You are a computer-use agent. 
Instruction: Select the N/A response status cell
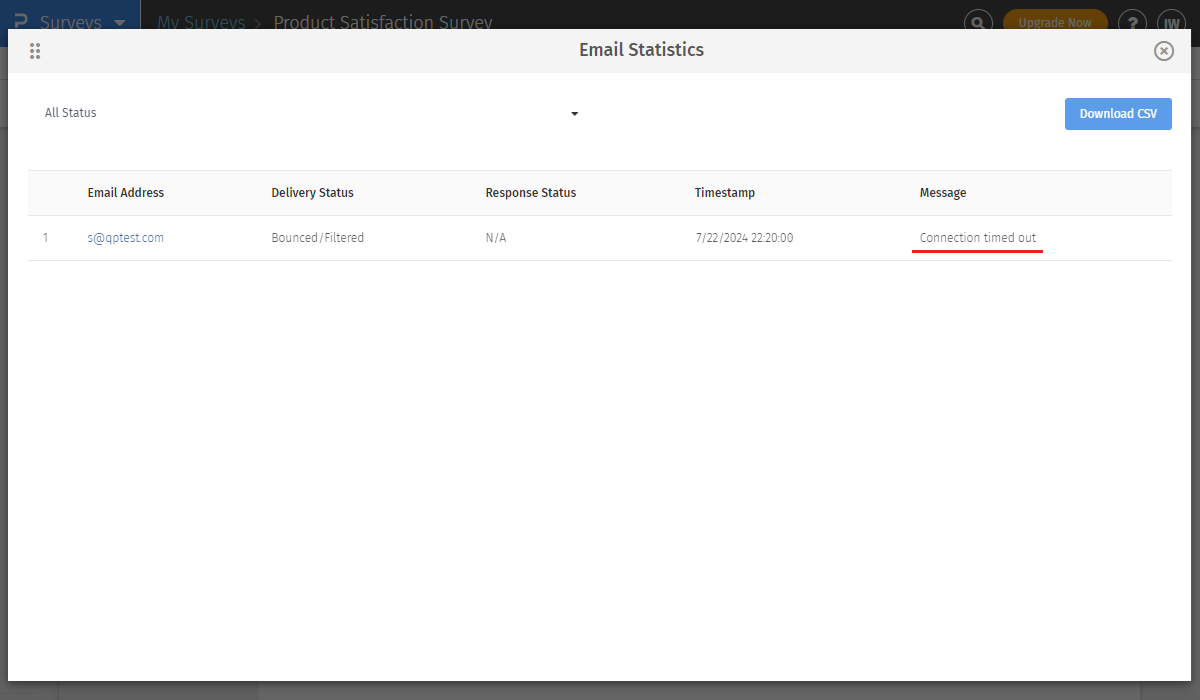[496, 238]
